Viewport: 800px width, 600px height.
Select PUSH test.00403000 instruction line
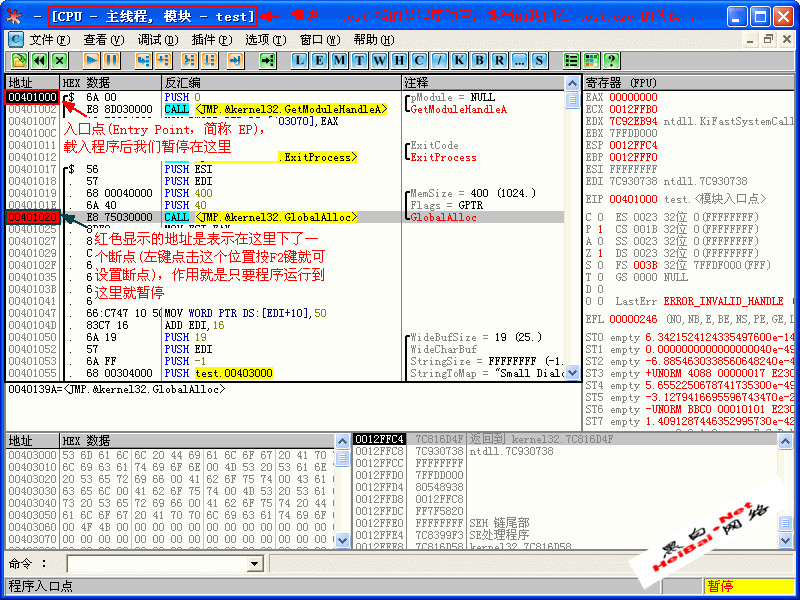click(286, 373)
